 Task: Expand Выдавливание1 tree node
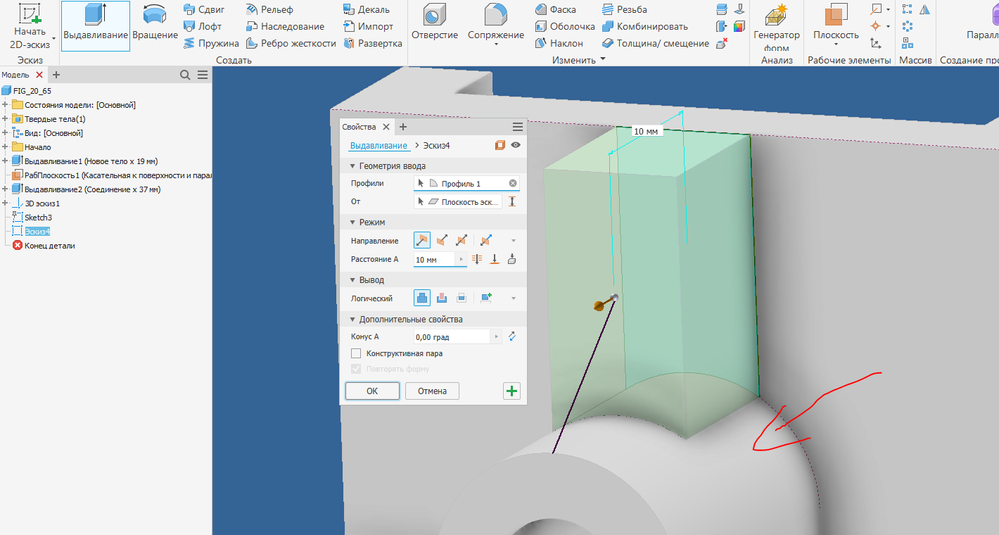point(5,160)
